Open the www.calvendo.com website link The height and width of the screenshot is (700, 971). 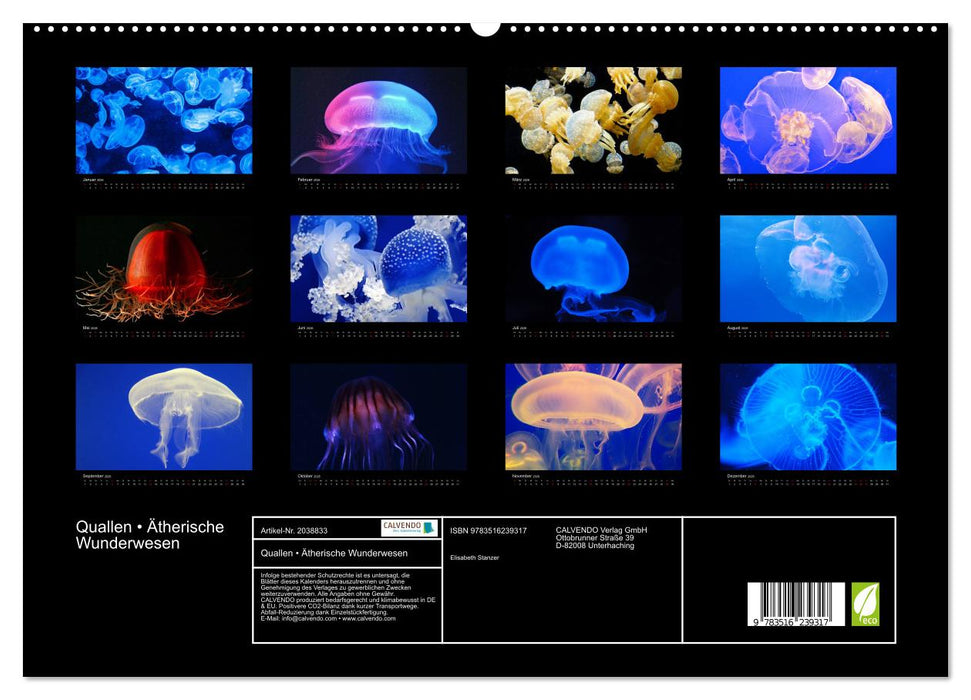[x=368, y=619]
